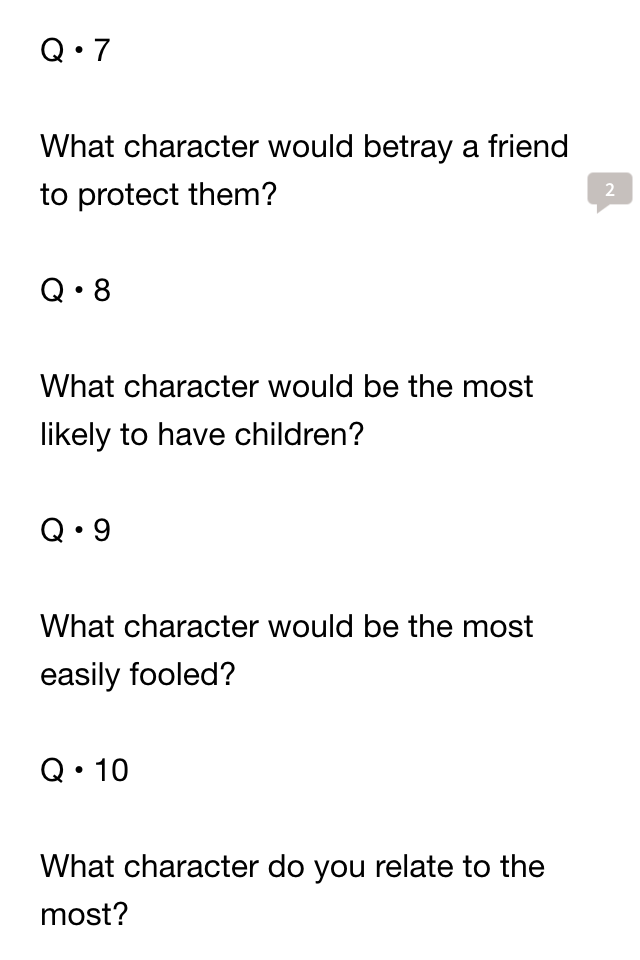This screenshot has height=960, width=640.
Task: Click the final word "most?" of question 10
Action: coord(84,915)
